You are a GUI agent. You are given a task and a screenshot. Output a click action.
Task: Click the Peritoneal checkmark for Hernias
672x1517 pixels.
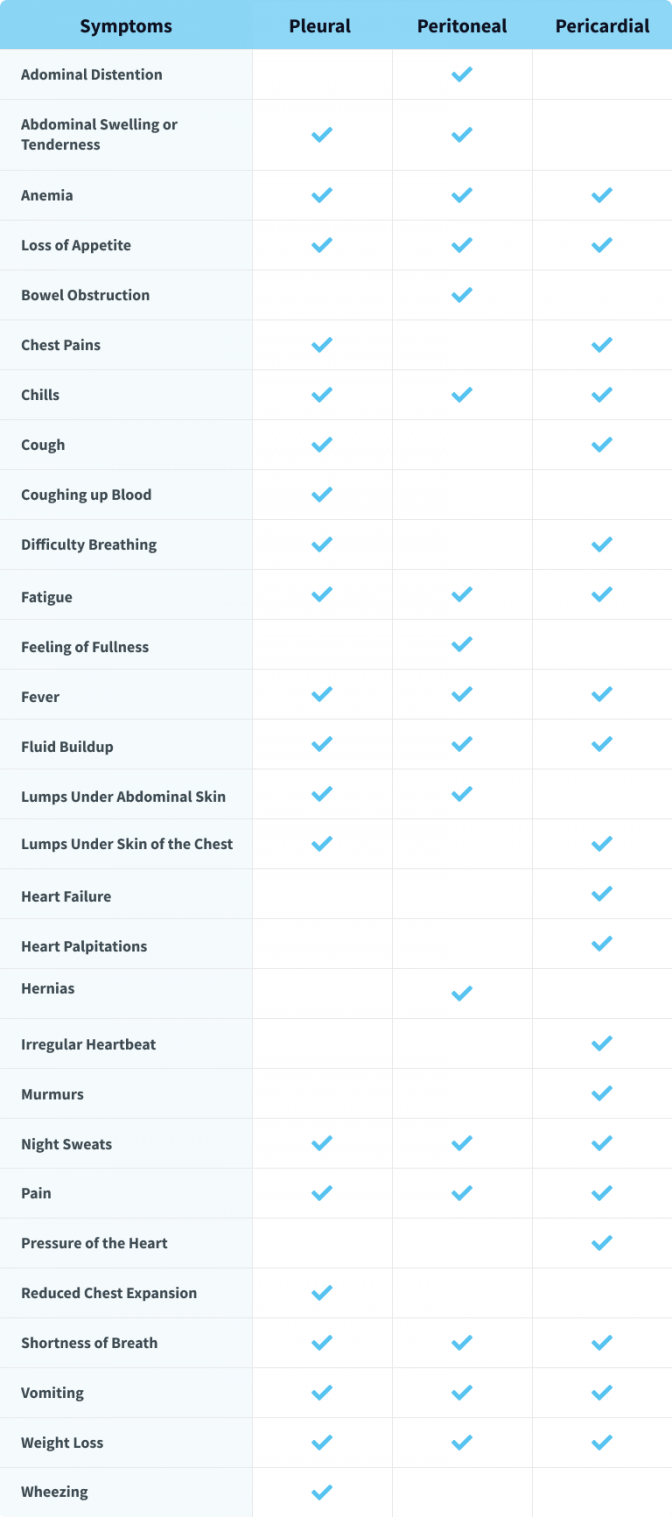(x=461, y=993)
